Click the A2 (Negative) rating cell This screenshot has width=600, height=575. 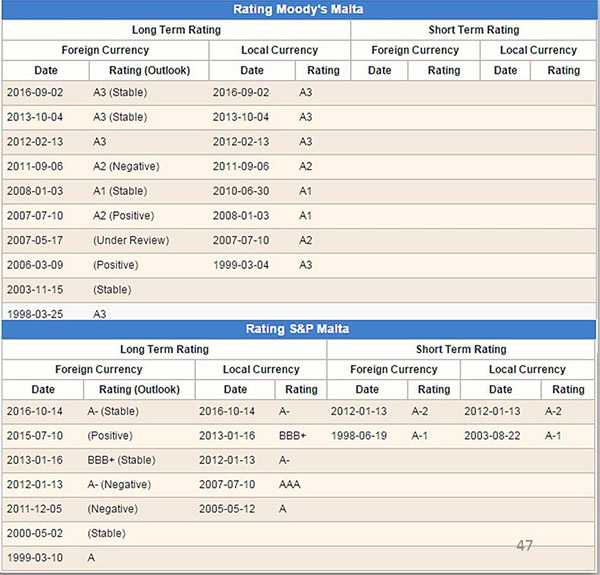click(x=126, y=166)
